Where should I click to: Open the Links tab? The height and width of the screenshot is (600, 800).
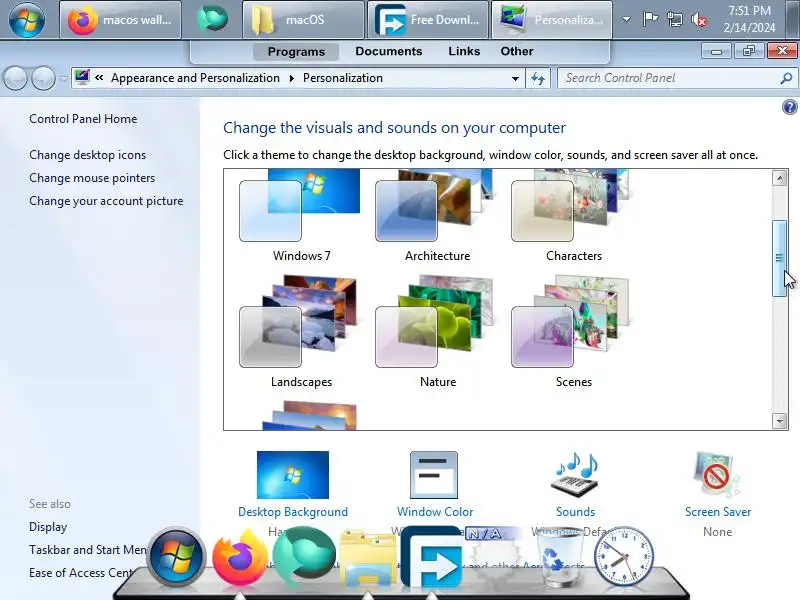464,52
